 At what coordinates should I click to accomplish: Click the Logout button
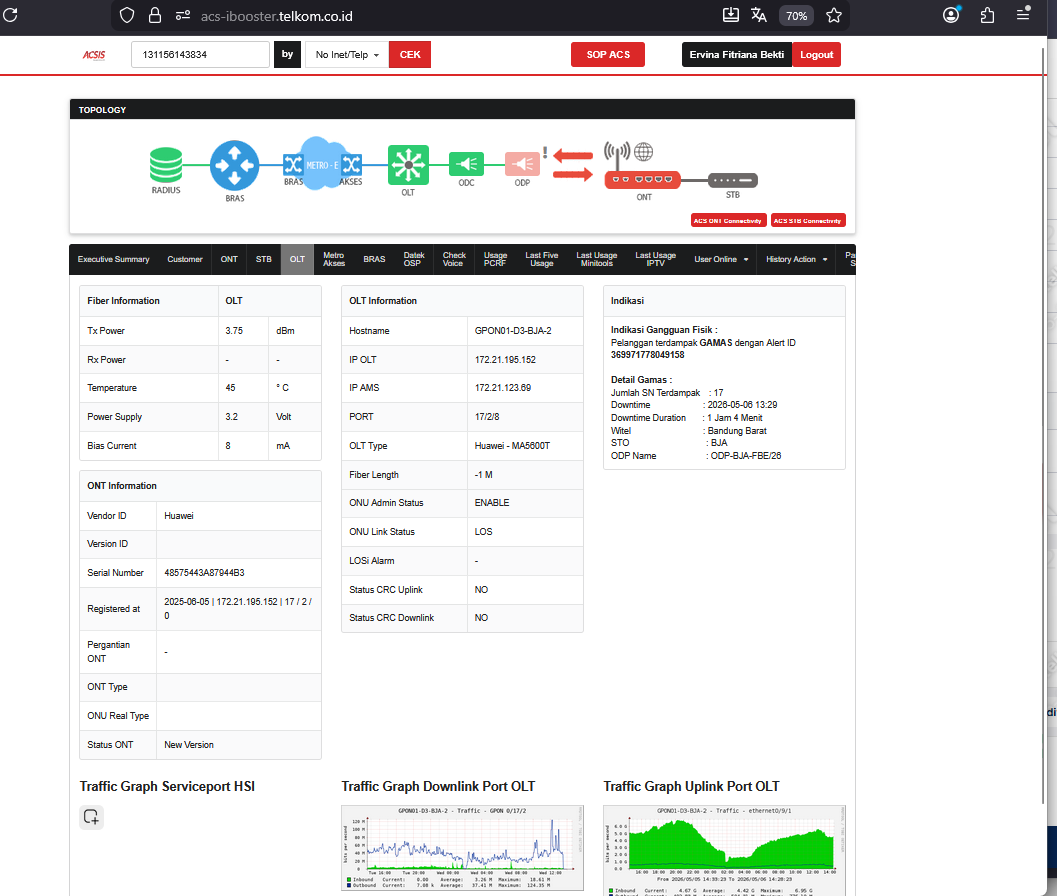click(816, 55)
